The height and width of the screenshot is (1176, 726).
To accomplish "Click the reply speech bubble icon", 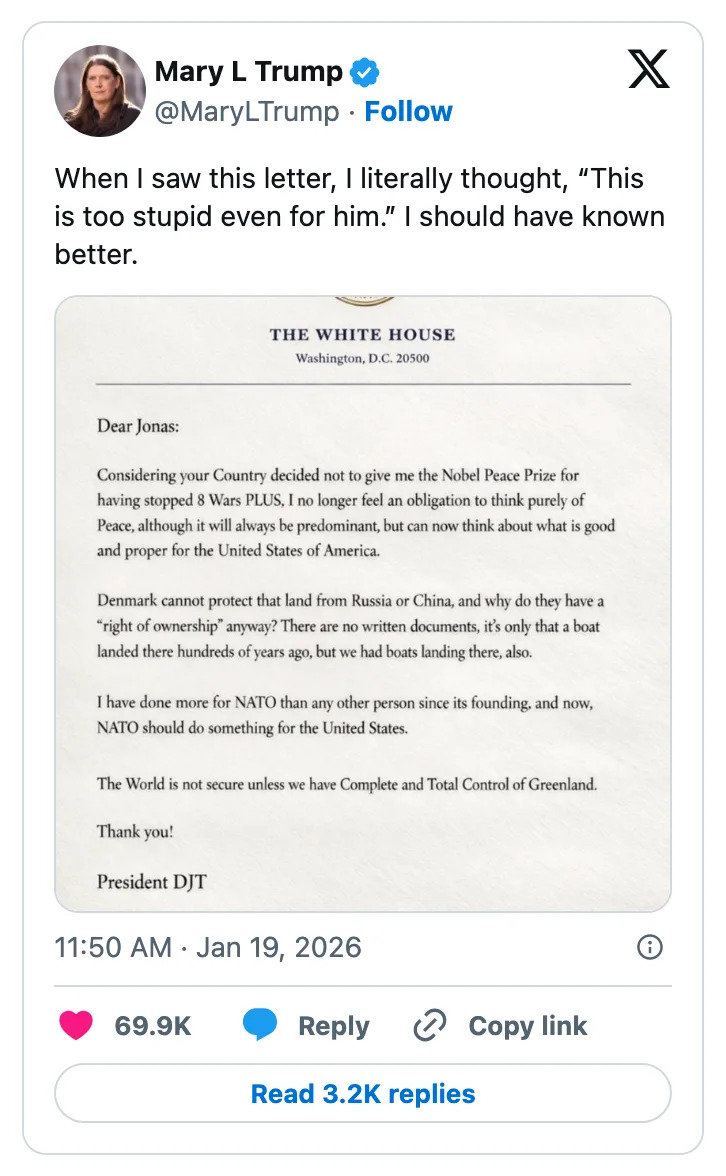I will 260,1024.
